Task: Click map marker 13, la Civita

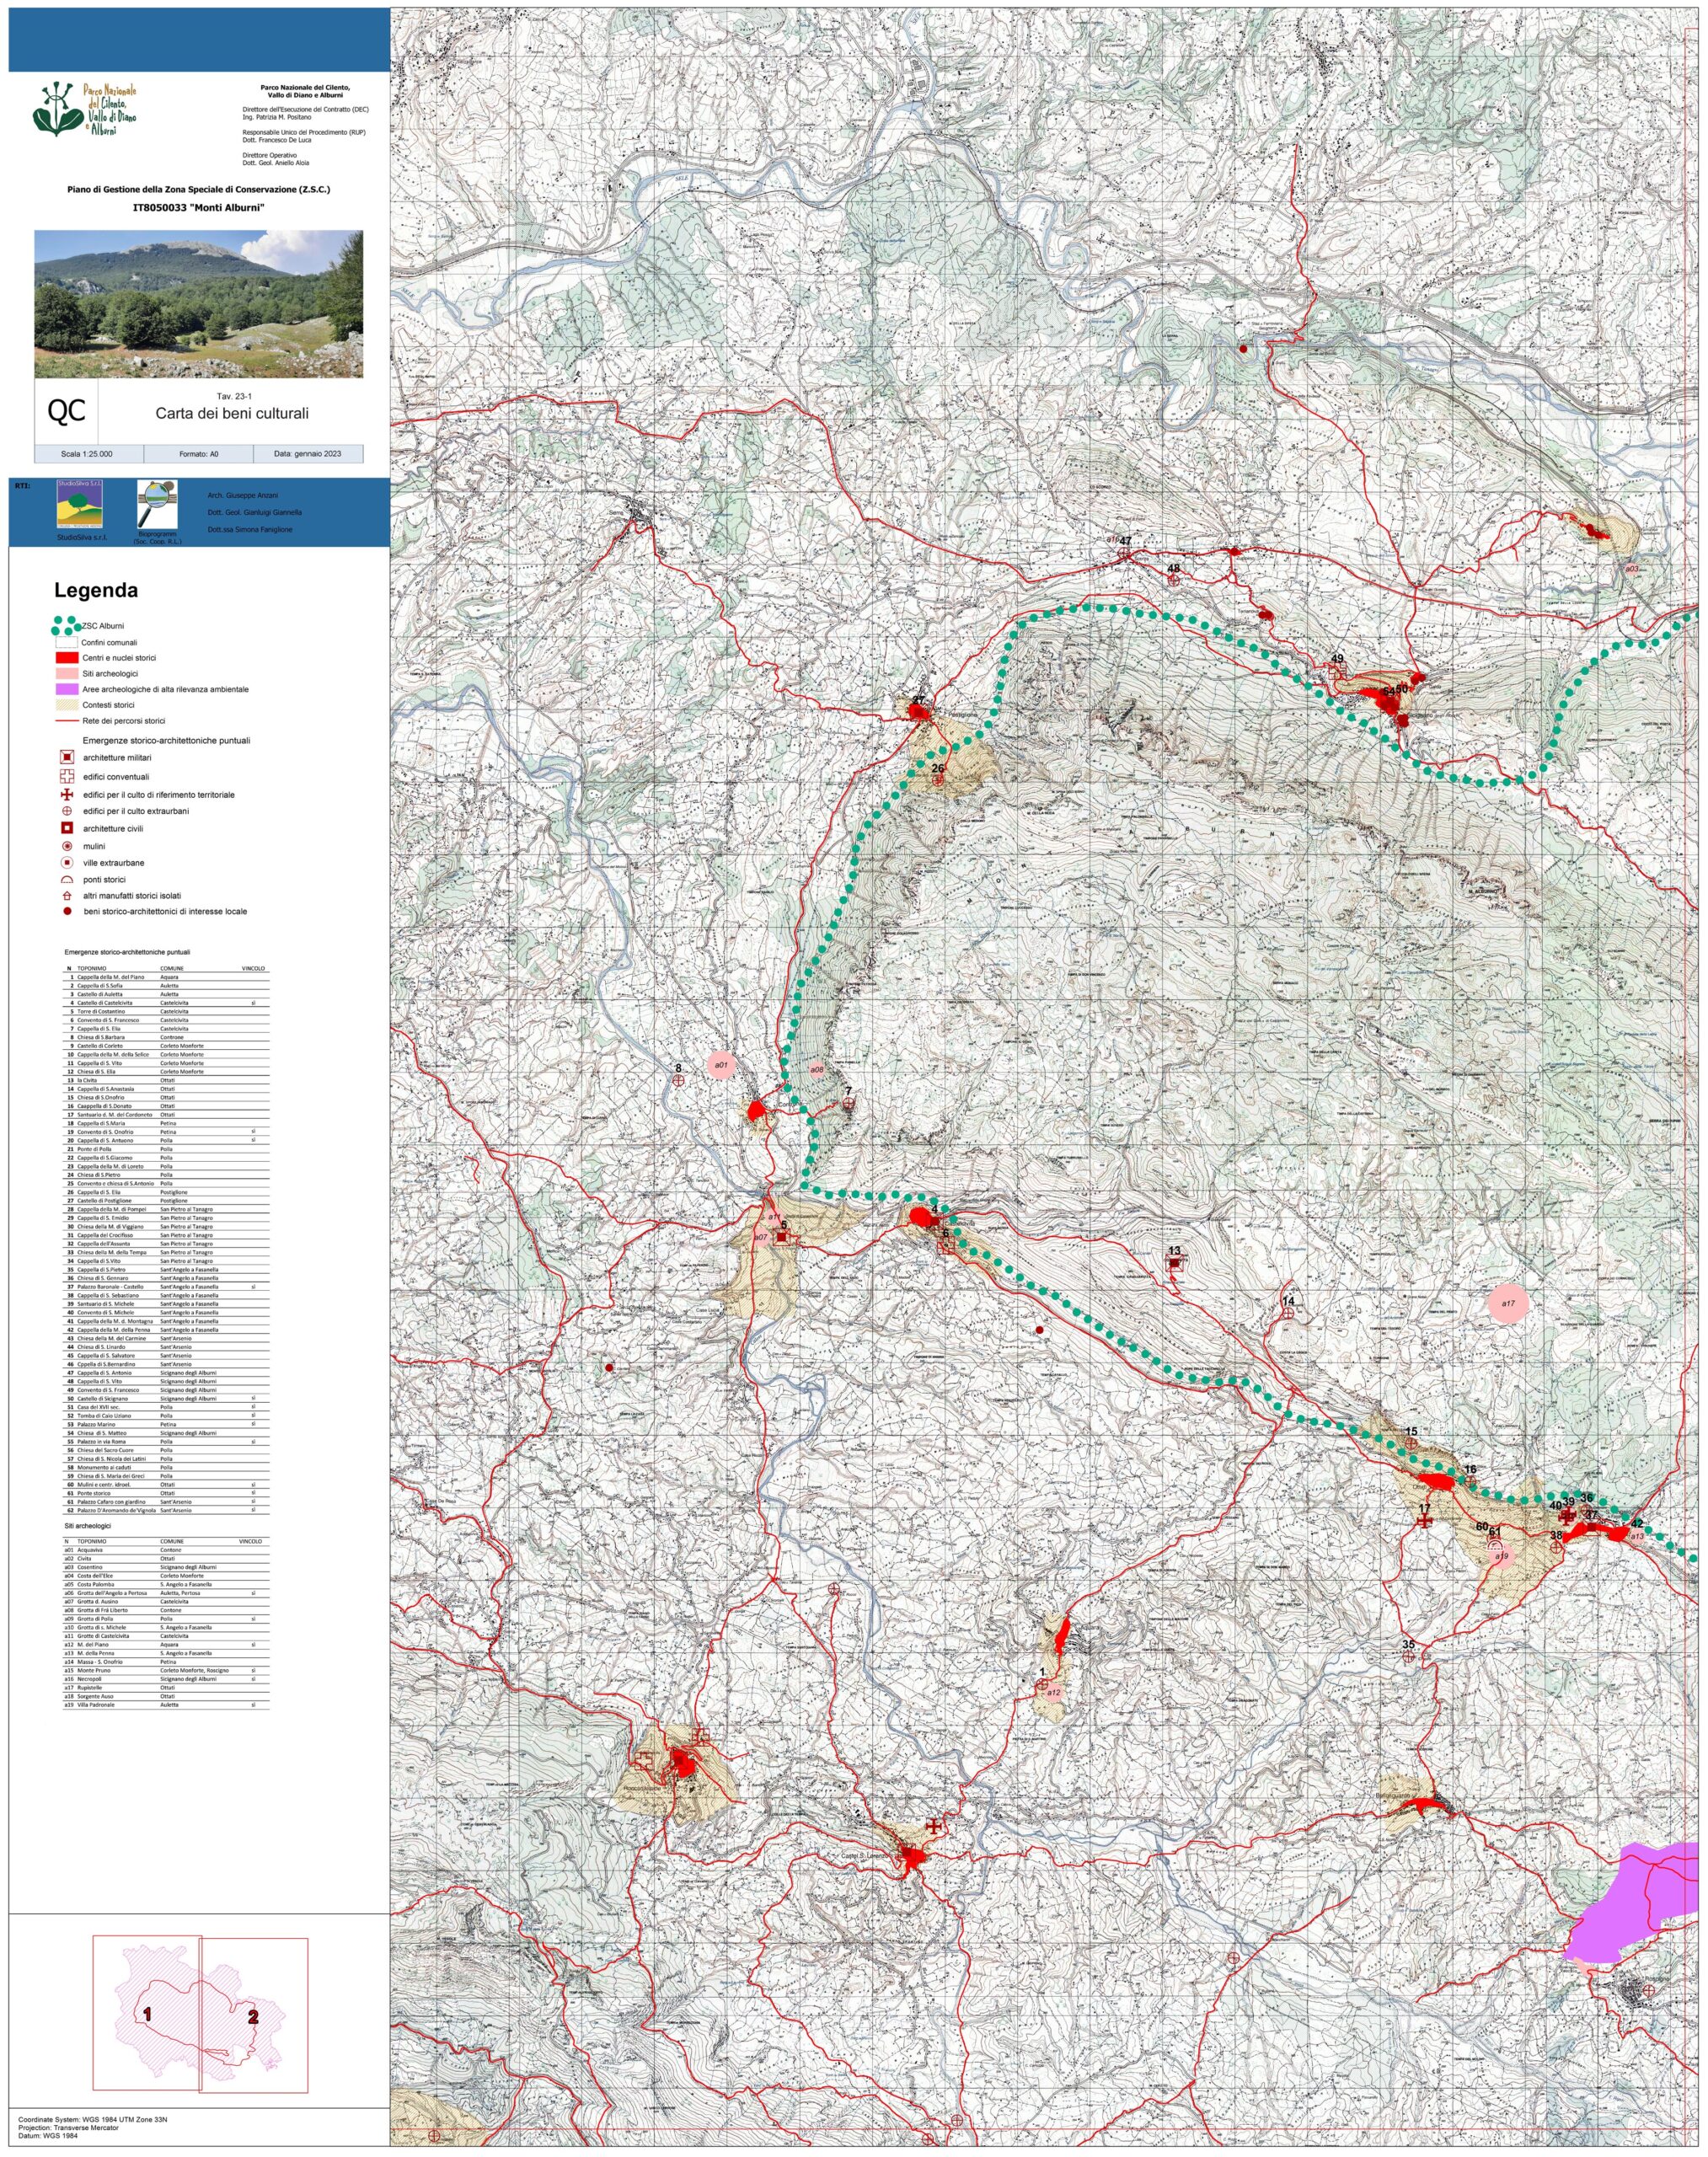Action: pyautogui.click(x=1174, y=1264)
